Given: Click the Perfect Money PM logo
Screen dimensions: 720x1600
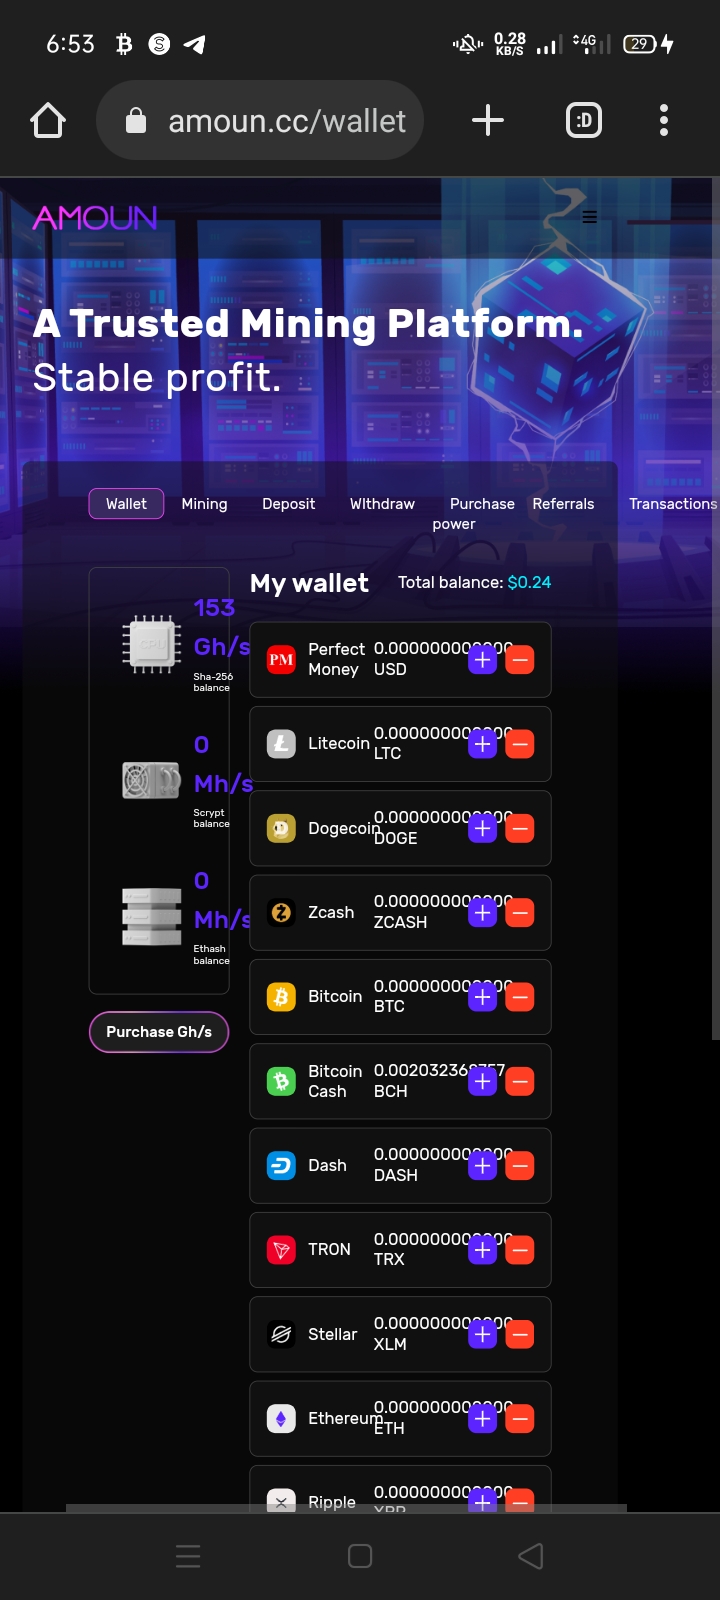Looking at the screenshot, I should click(x=281, y=660).
